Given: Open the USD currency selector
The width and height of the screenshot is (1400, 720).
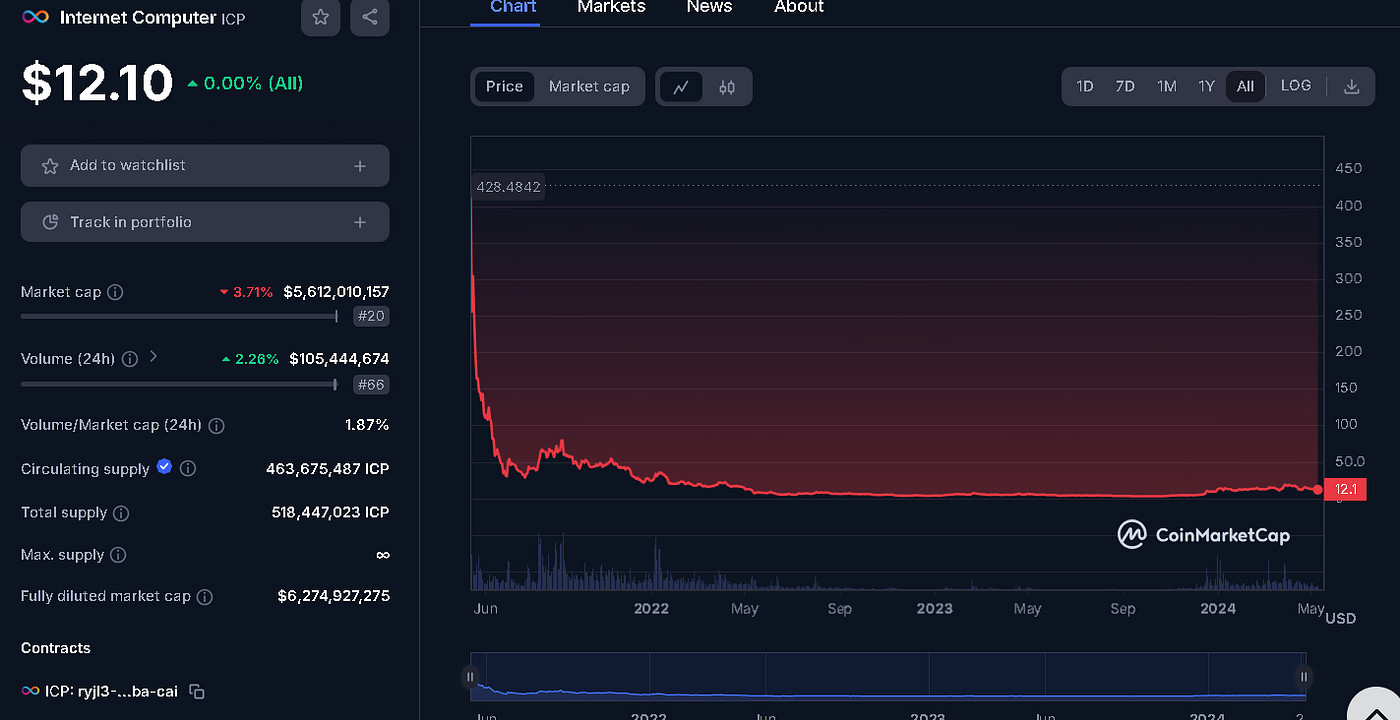Looking at the screenshot, I should (1340, 618).
